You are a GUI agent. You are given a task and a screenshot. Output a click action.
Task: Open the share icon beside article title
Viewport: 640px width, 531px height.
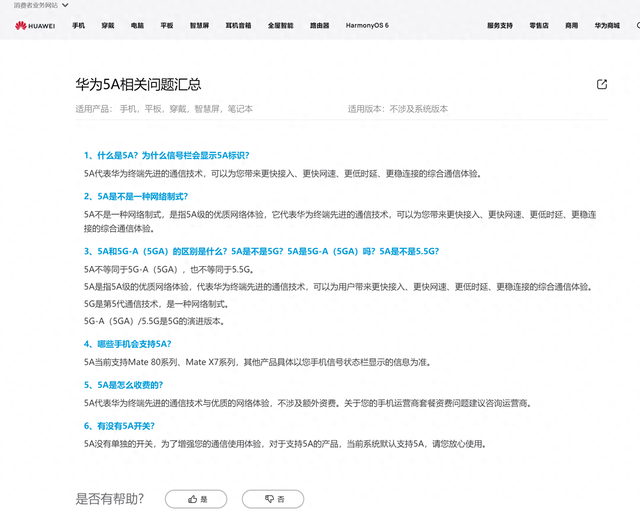(602, 84)
